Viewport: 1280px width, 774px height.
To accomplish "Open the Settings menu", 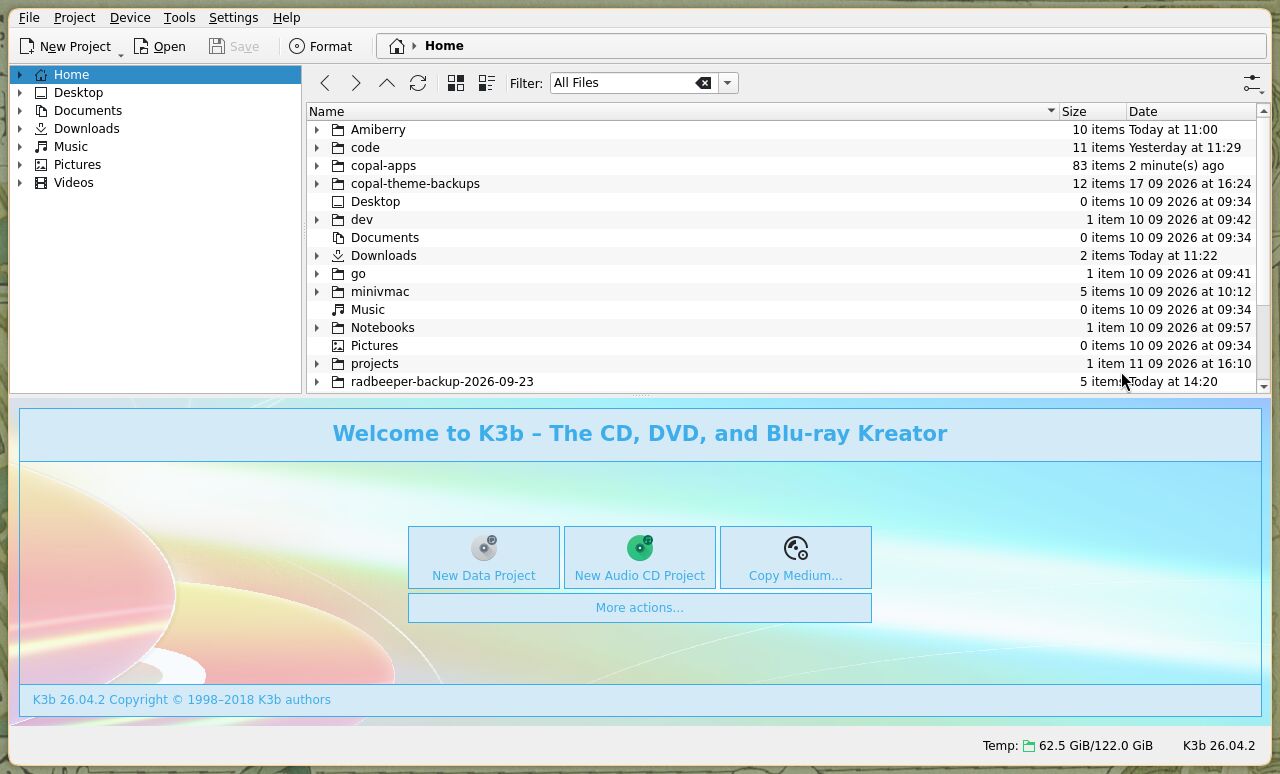I will coord(233,18).
